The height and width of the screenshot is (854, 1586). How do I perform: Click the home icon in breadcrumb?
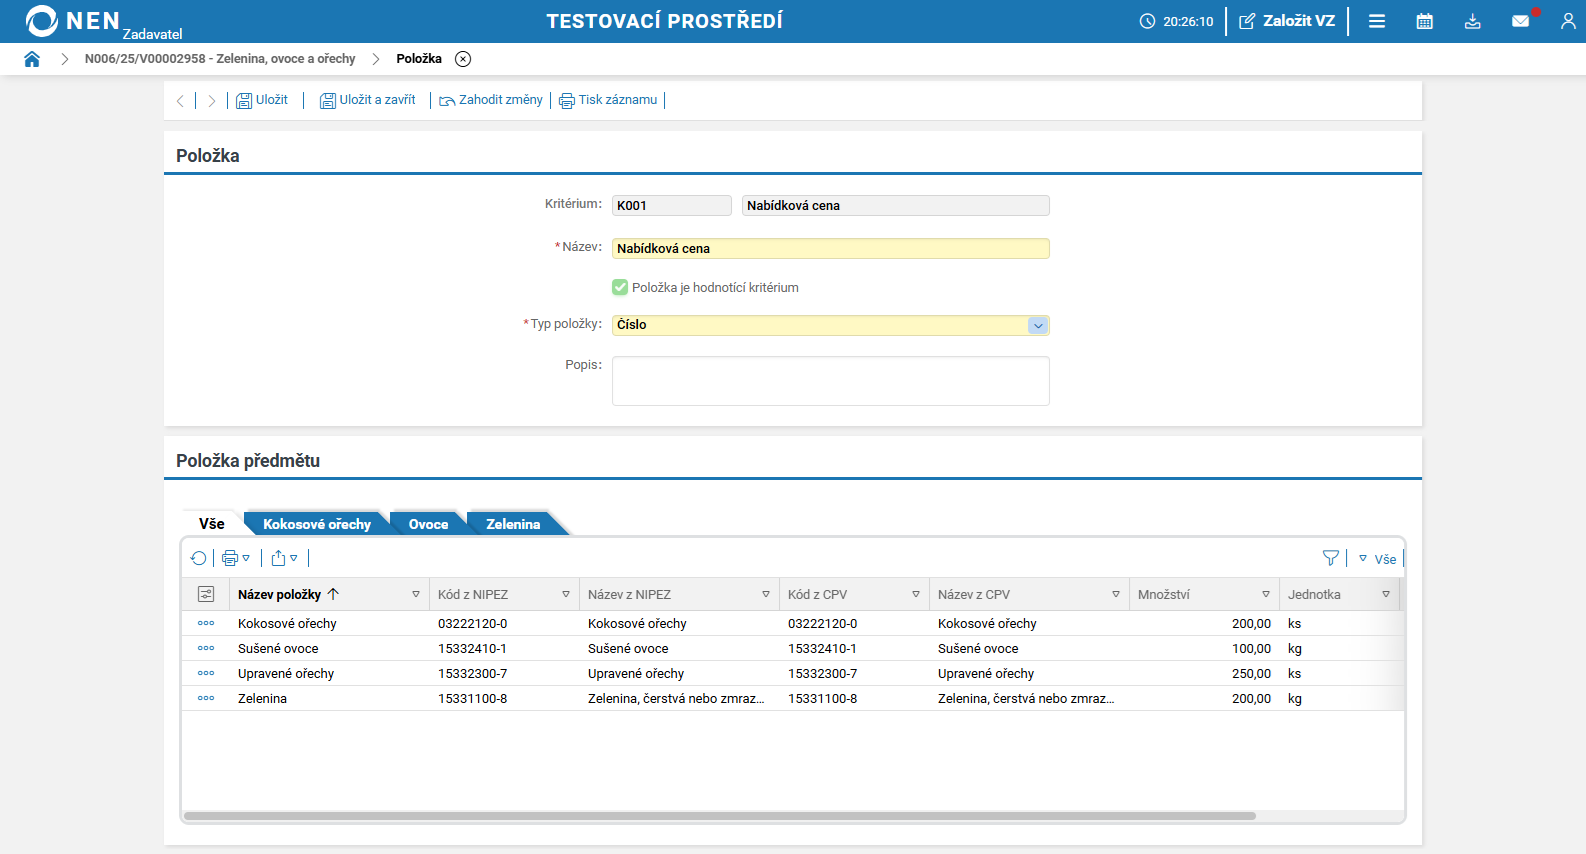[32, 59]
